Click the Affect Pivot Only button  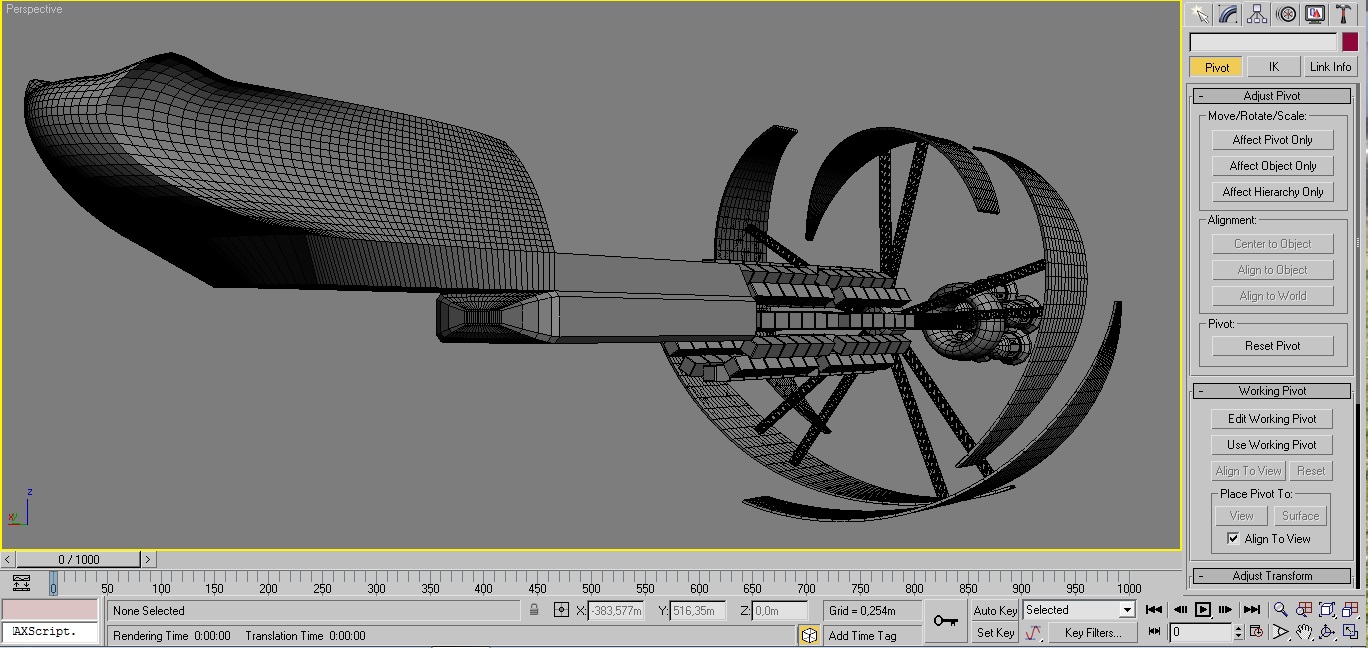[1272, 140]
